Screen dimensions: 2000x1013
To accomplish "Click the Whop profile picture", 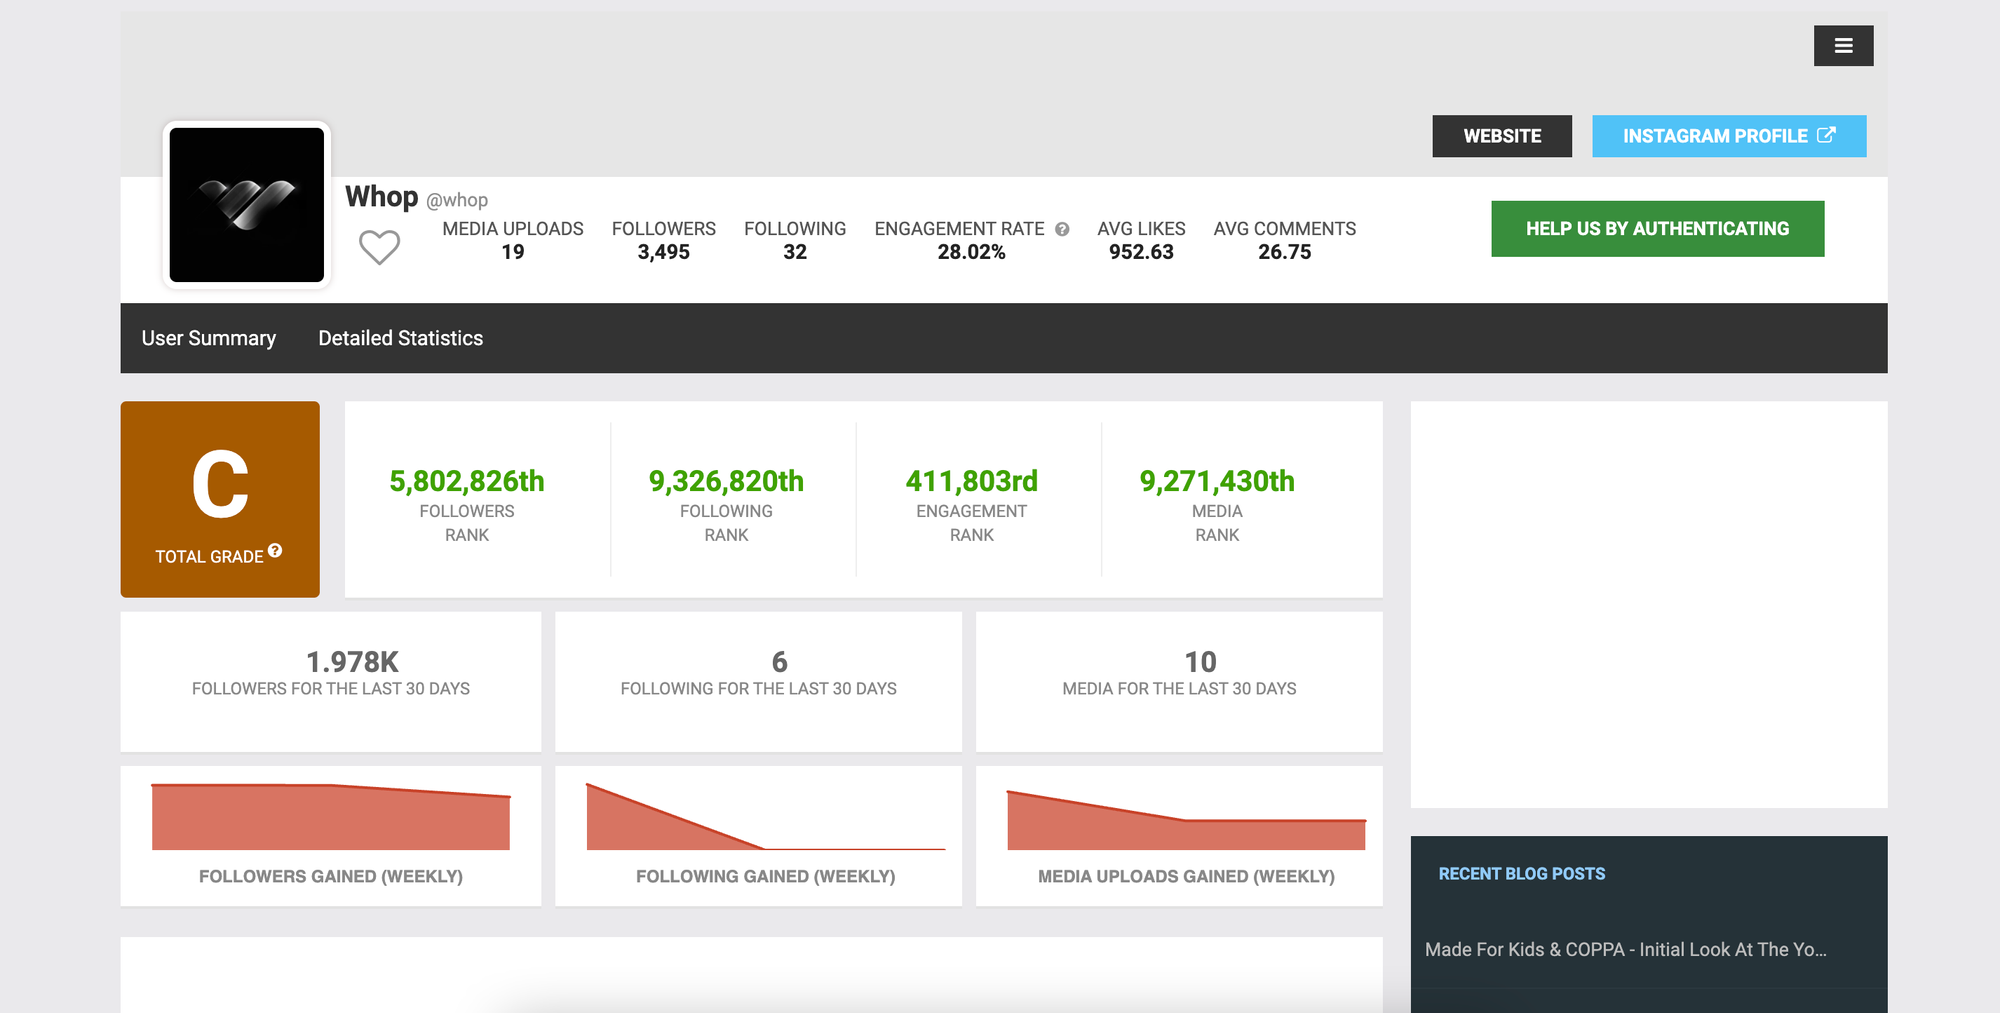I will click(245, 203).
